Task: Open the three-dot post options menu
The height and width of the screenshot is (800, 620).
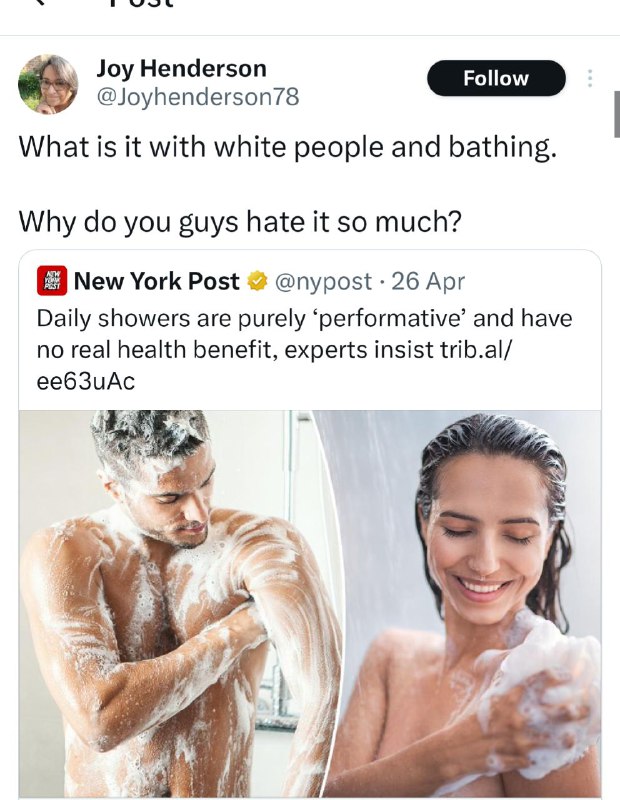Action: point(590,78)
